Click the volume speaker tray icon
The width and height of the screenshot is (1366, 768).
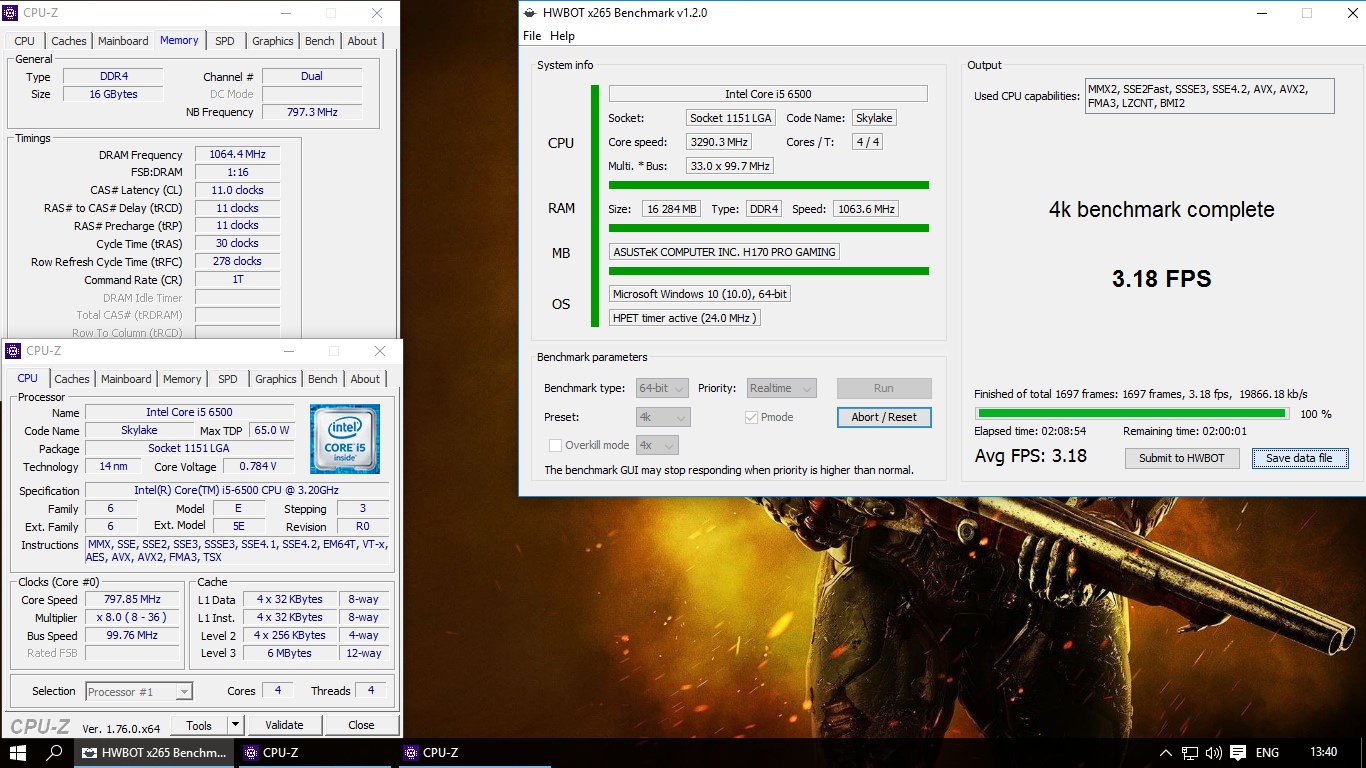click(x=1213, y=753)
